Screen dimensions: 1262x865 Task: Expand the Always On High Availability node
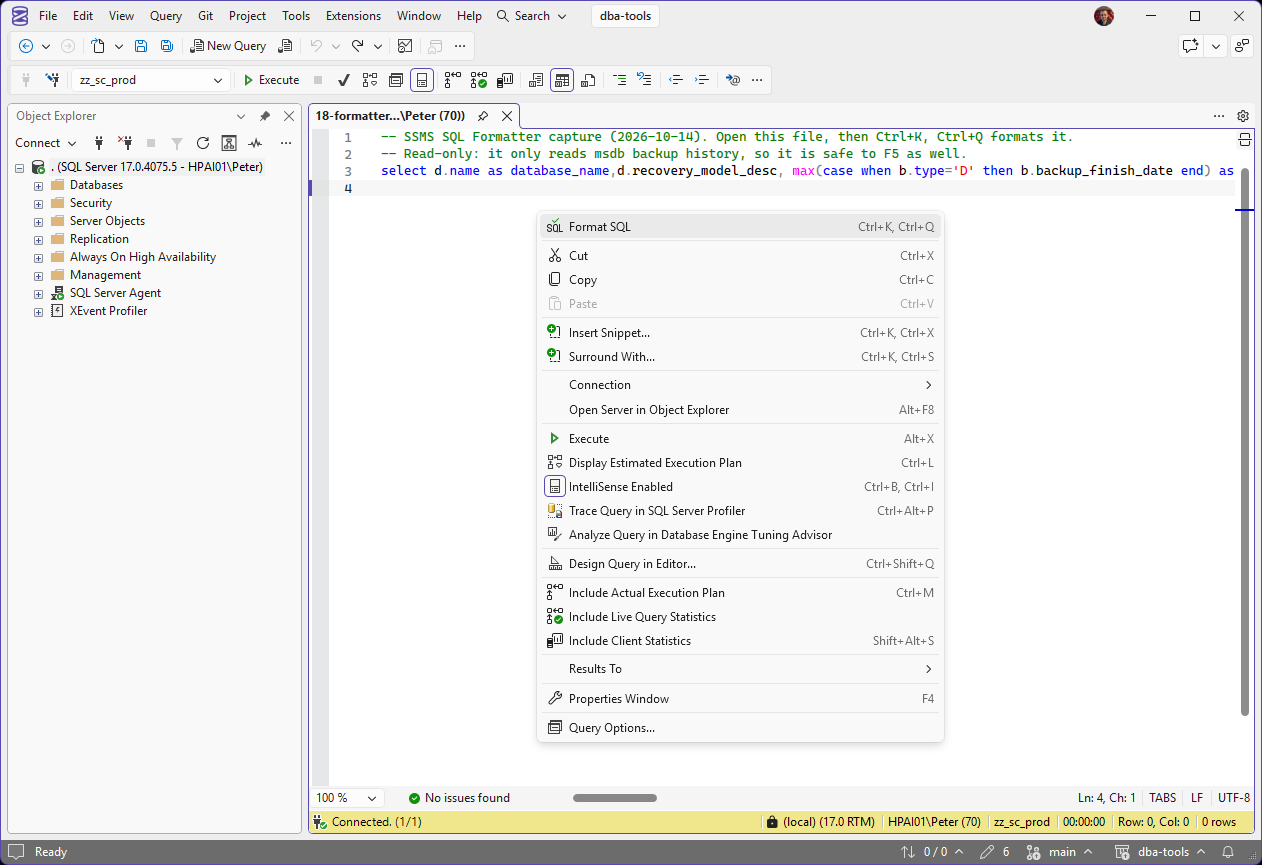pos(39,257)
